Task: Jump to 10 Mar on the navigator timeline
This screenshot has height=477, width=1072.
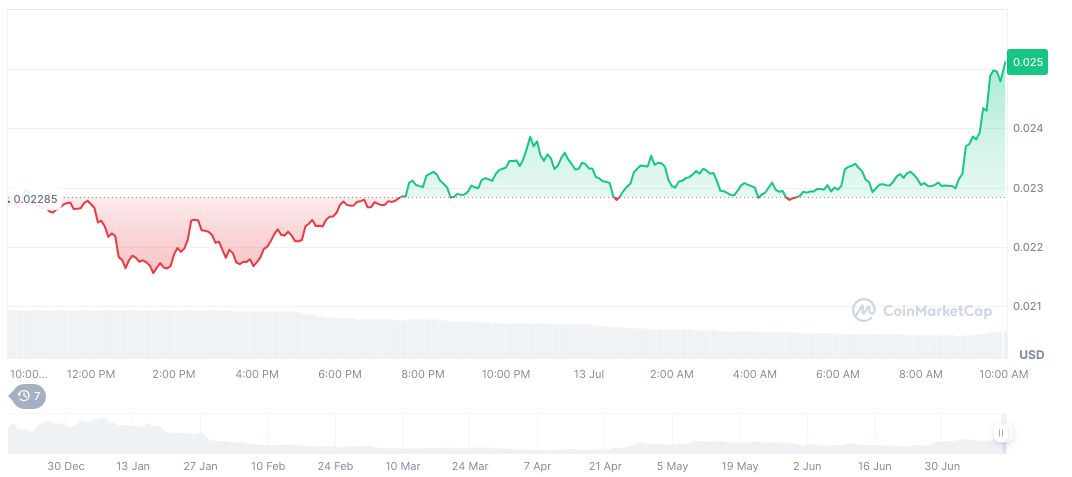Action: 402,466
